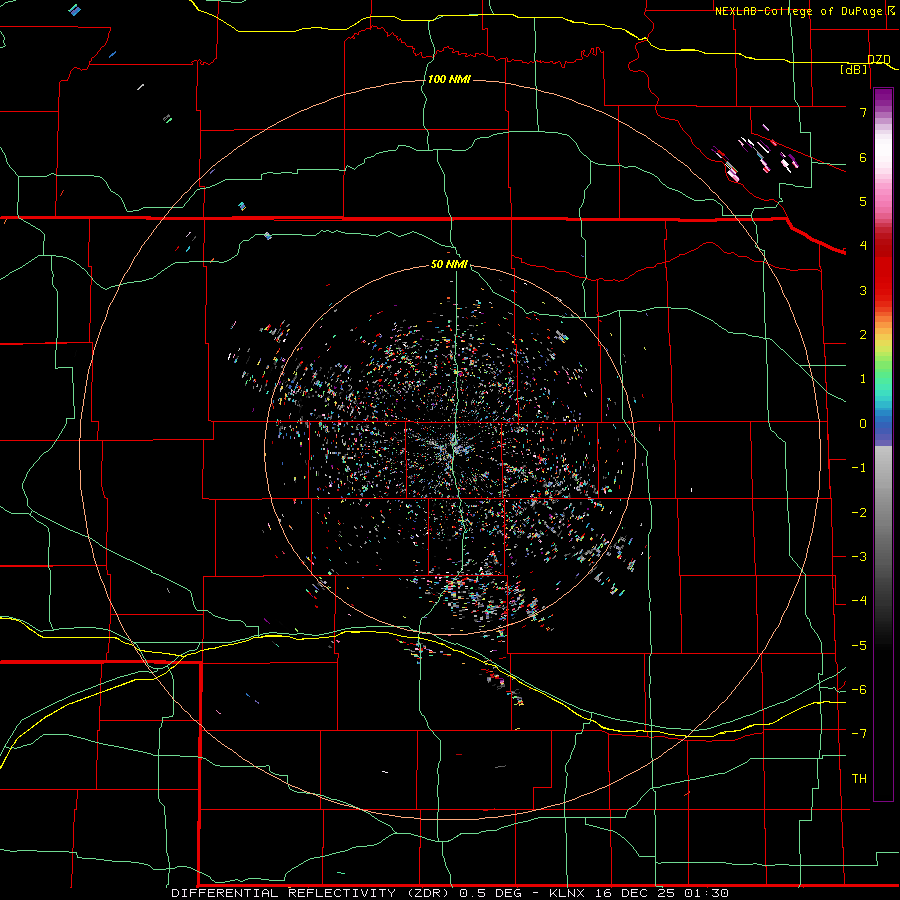900x900 pixels.
Task: Click the 7 value on the color scale
Action: [863, 112]
